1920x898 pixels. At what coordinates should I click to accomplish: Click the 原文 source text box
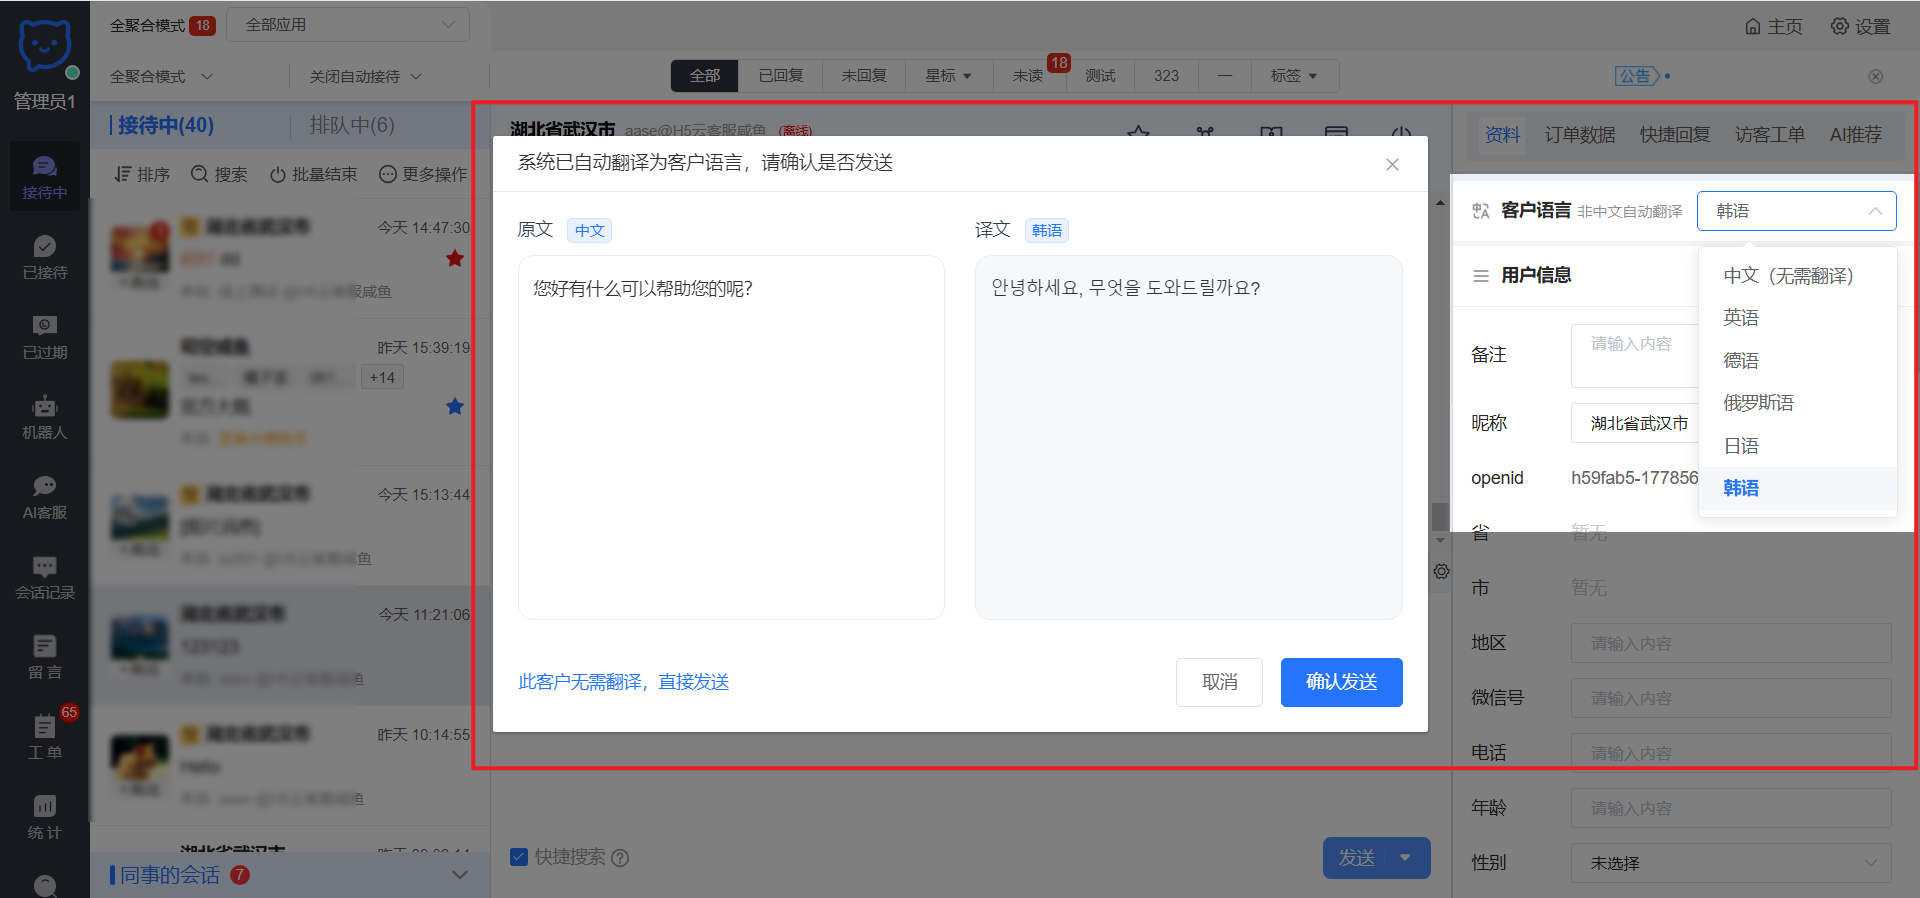click(731, 437)
